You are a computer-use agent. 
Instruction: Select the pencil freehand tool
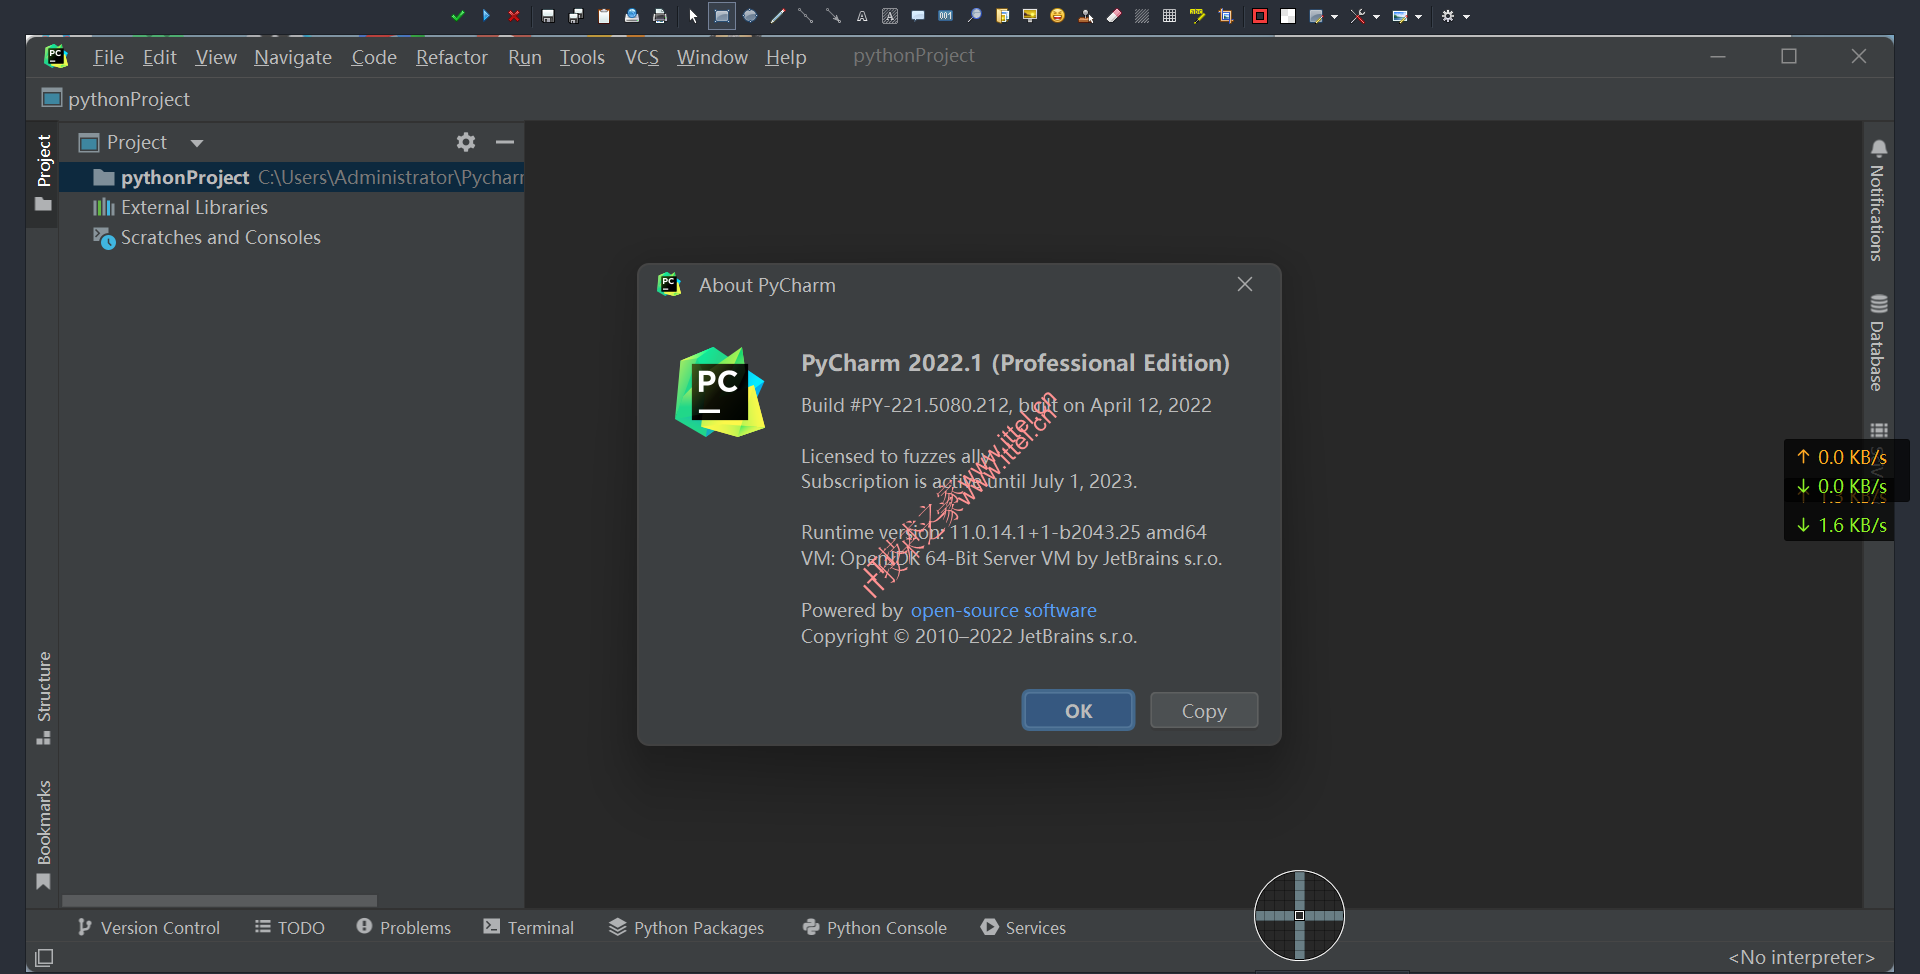click(x=778, y=16)
